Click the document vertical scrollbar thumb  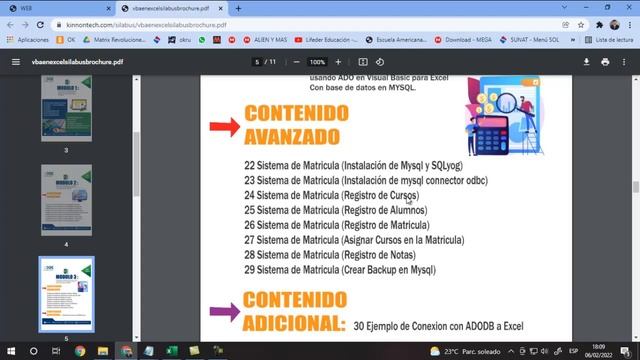pyautogui.click(x=636, y=187)
